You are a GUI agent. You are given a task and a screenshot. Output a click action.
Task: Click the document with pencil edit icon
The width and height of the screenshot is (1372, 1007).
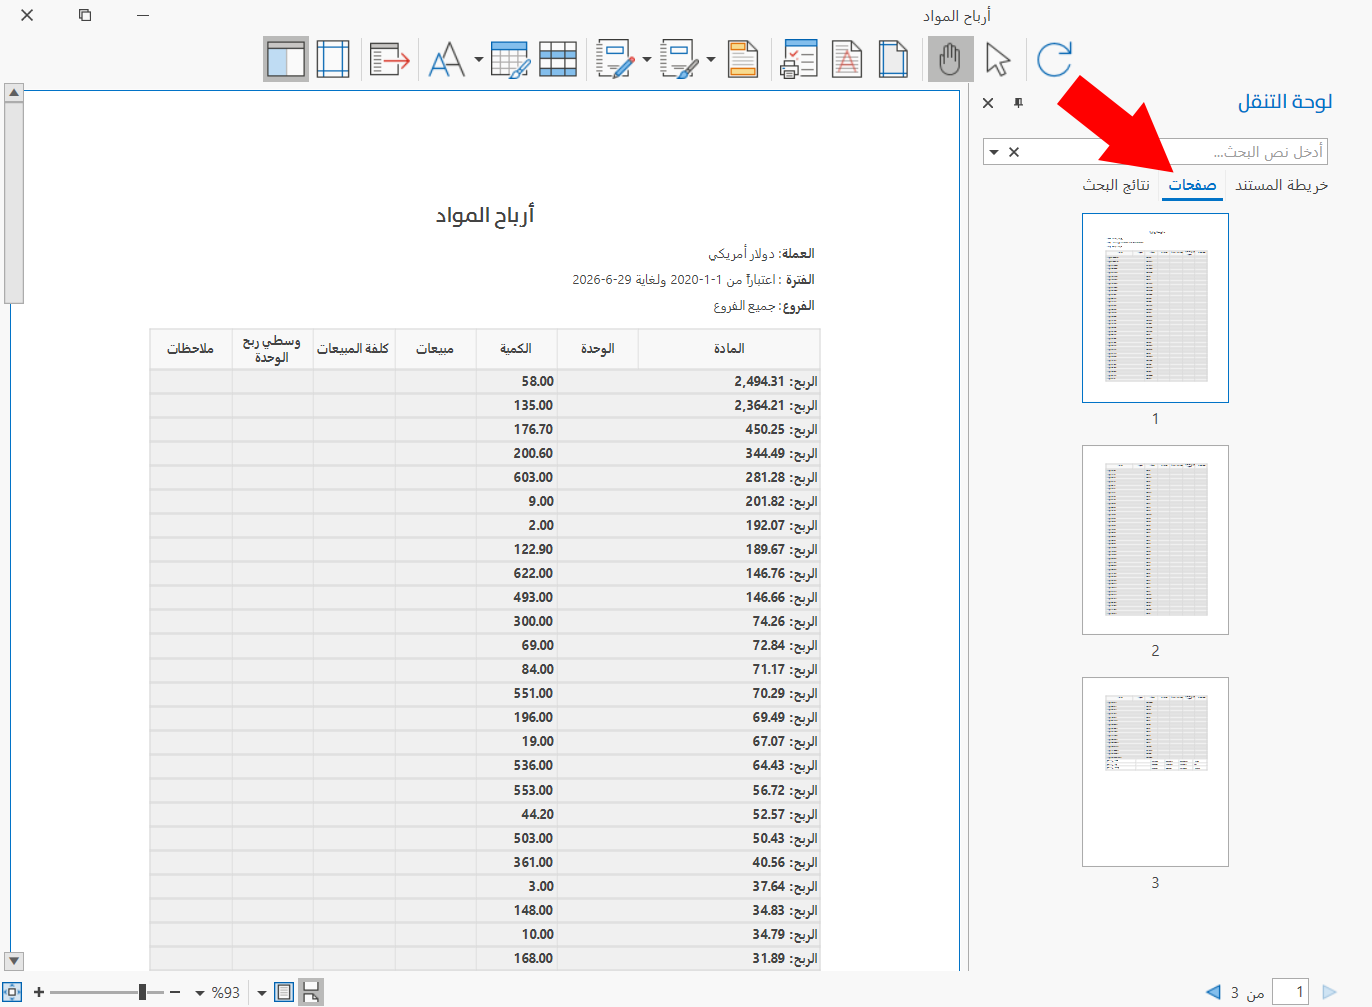[x=615, y=59]
